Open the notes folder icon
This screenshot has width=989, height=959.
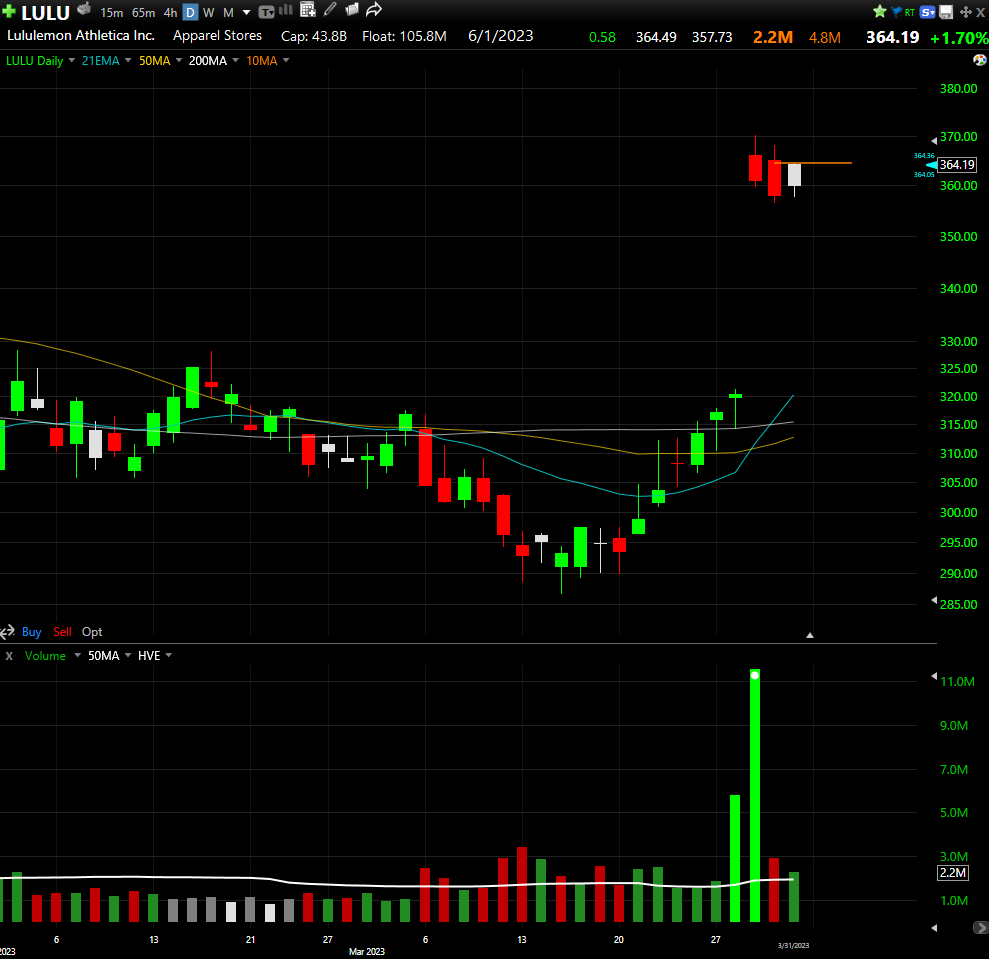click(x=352, y=9)
